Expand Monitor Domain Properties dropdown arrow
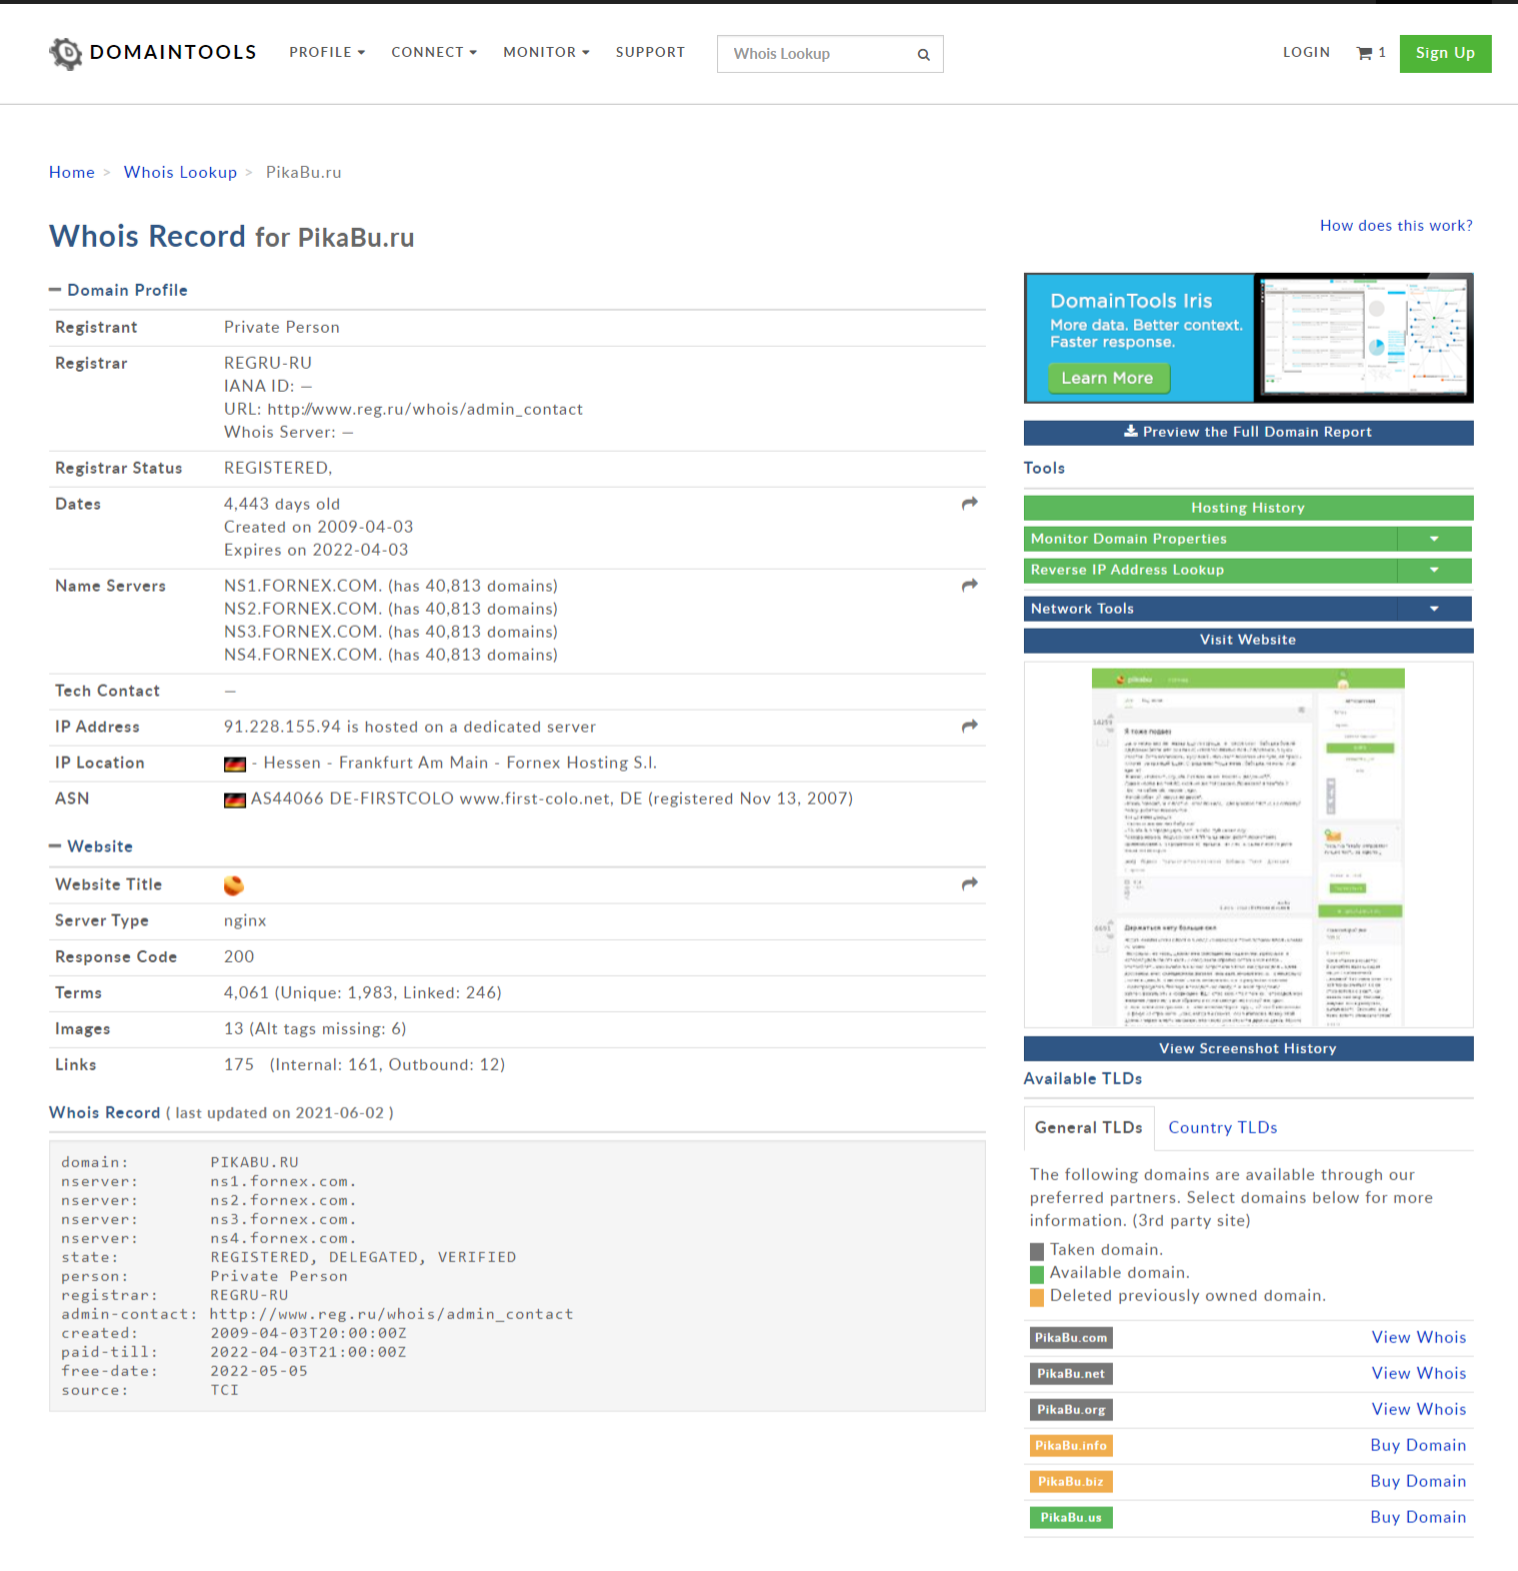 point(1434,539)
